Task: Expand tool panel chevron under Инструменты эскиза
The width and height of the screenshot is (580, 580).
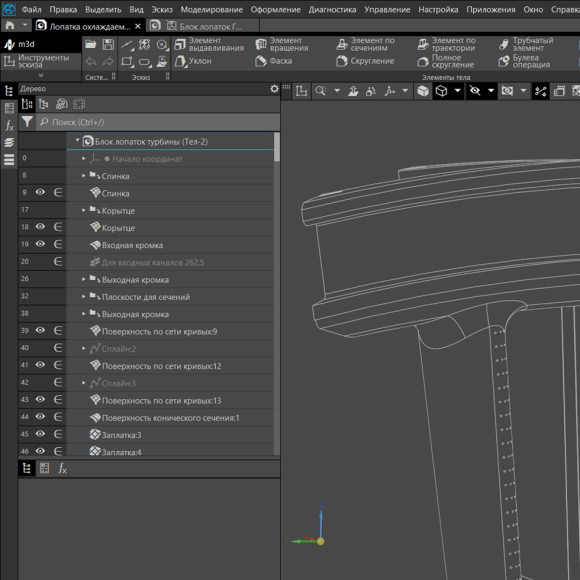Action: coord(41,75)
